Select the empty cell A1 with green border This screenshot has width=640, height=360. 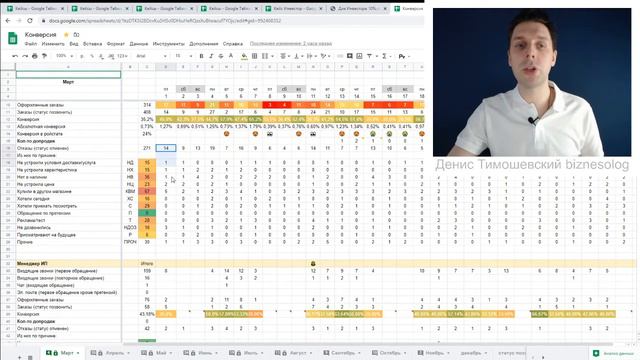coord(68,74)
